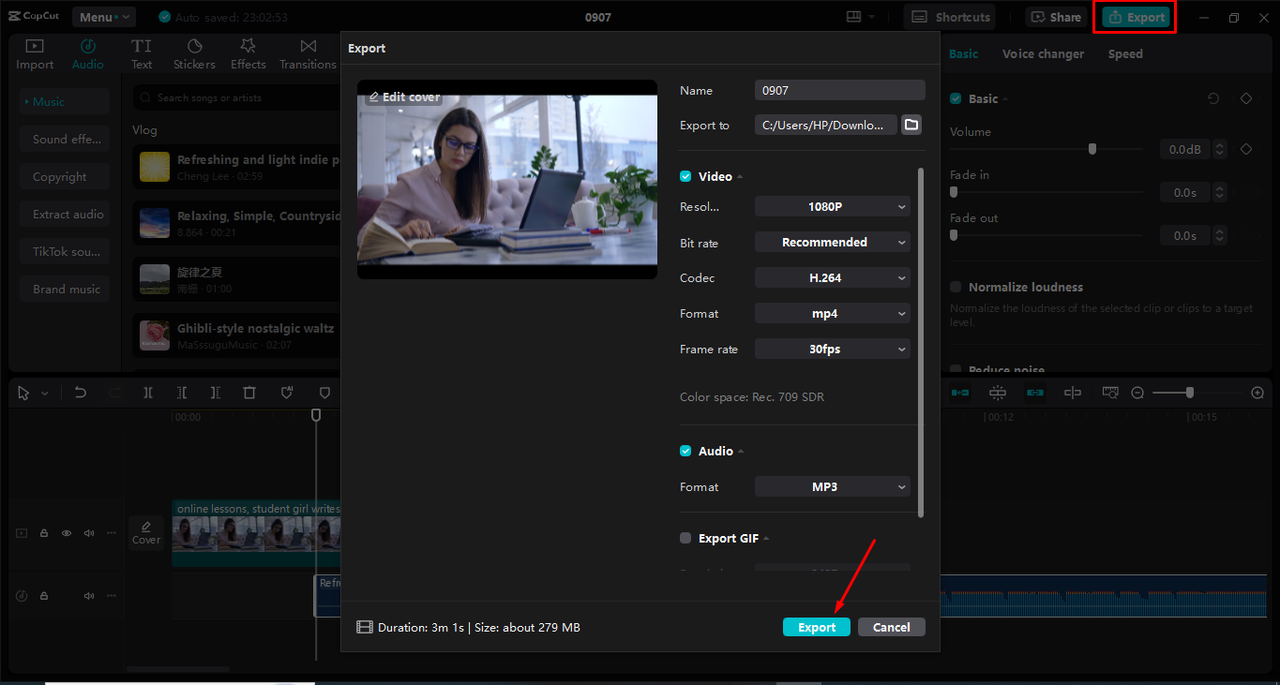Click the timeline zoom in magnifier
Viewport: 1280px width, 685px height.
click(x=1258, y=393)
